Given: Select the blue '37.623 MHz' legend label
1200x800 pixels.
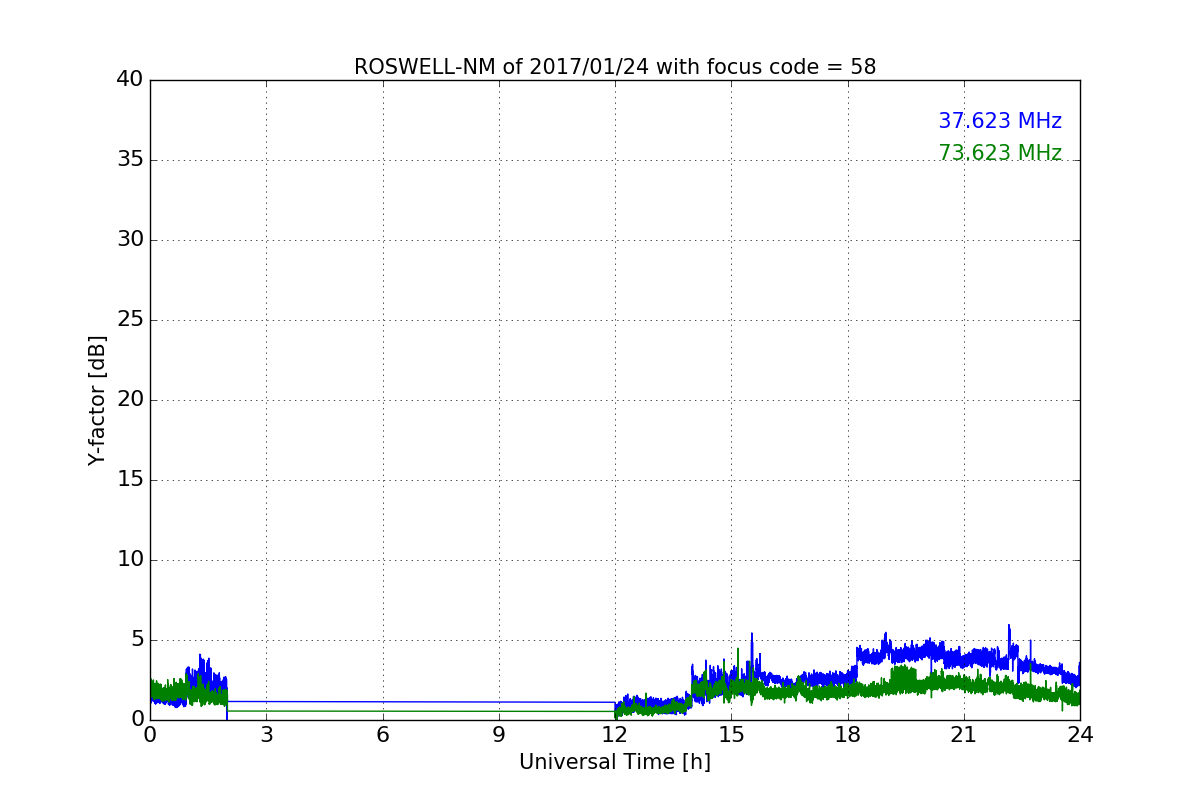Looking at the screenshot, I should (1000, 121).
